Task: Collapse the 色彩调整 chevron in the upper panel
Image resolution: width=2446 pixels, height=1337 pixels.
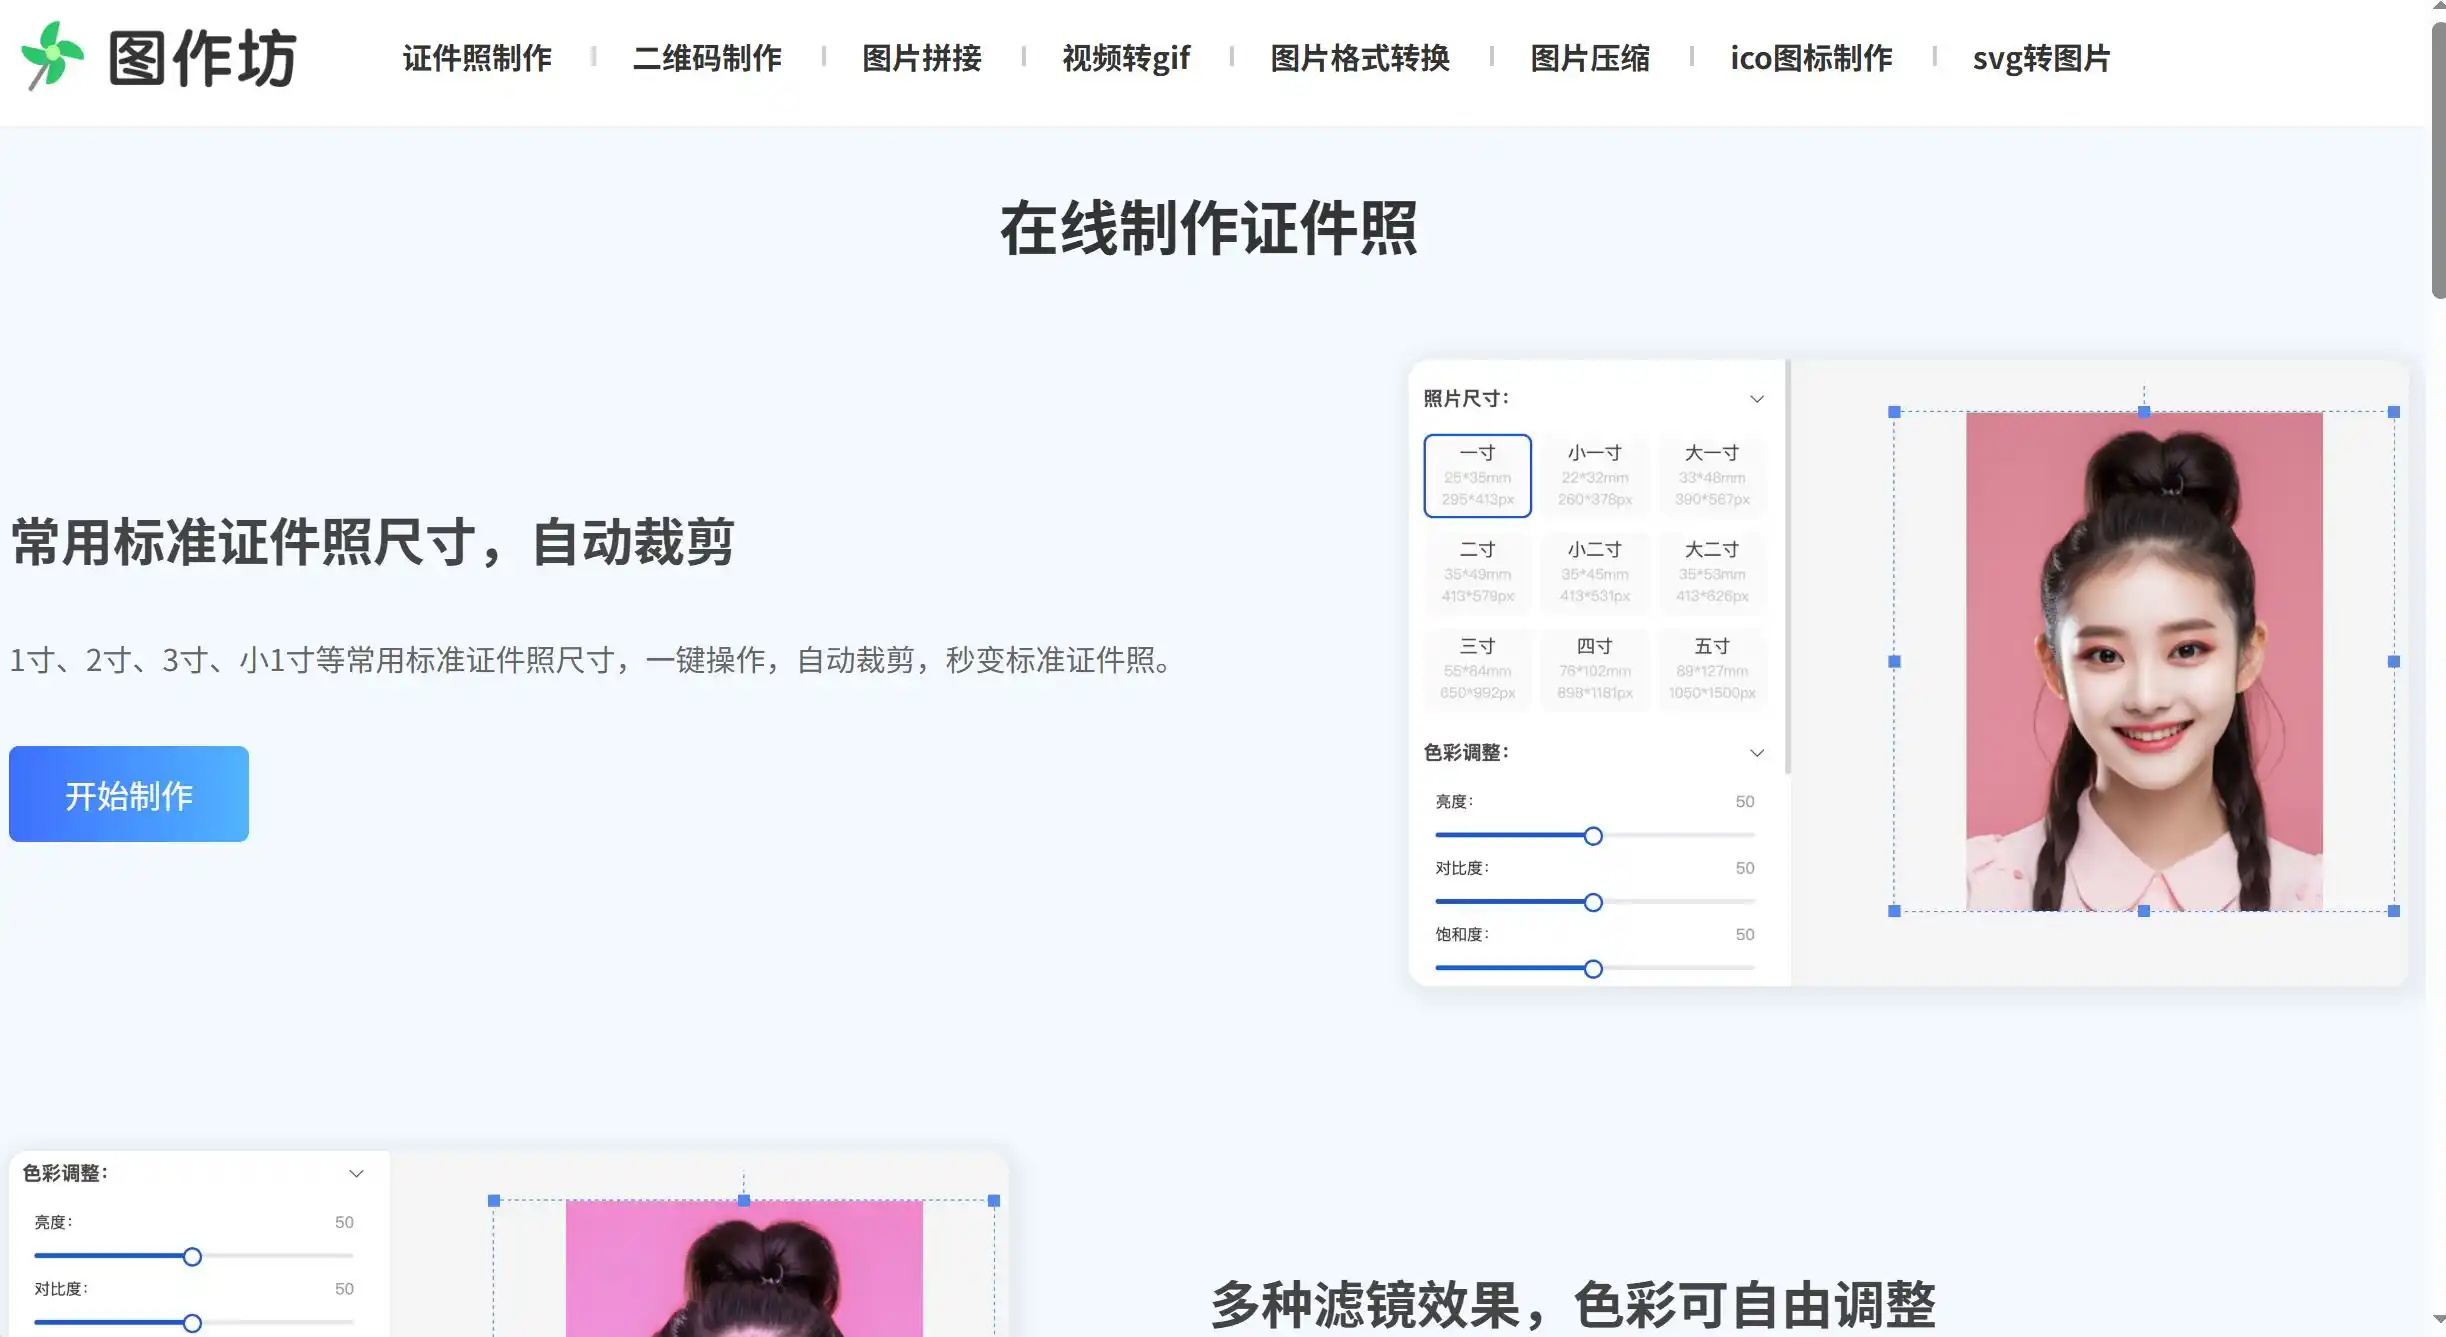Action: tap(1757, 753)
